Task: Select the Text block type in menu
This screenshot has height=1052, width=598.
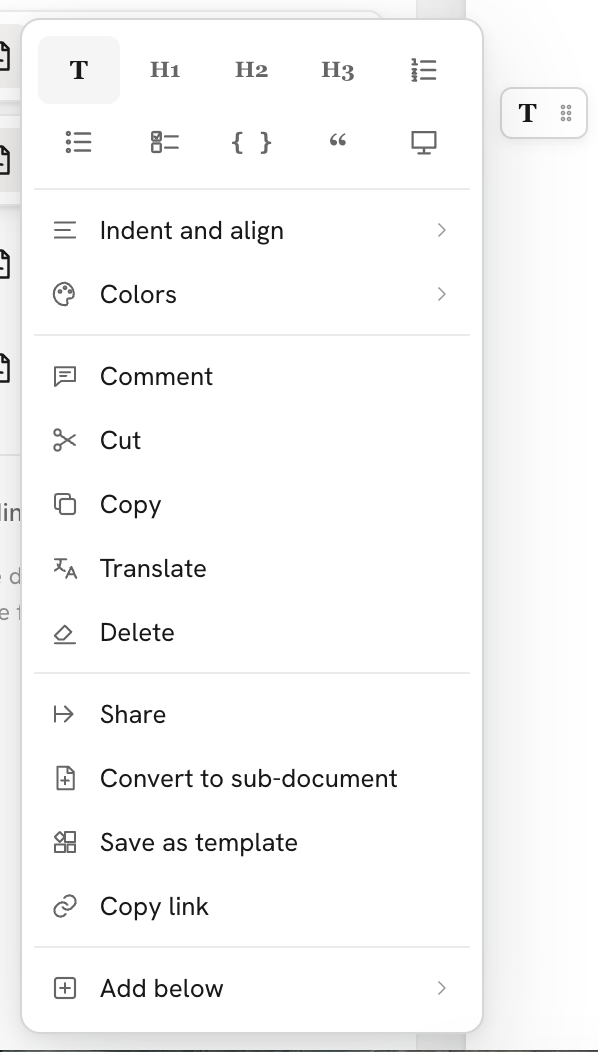Action: tap(79, 70)
